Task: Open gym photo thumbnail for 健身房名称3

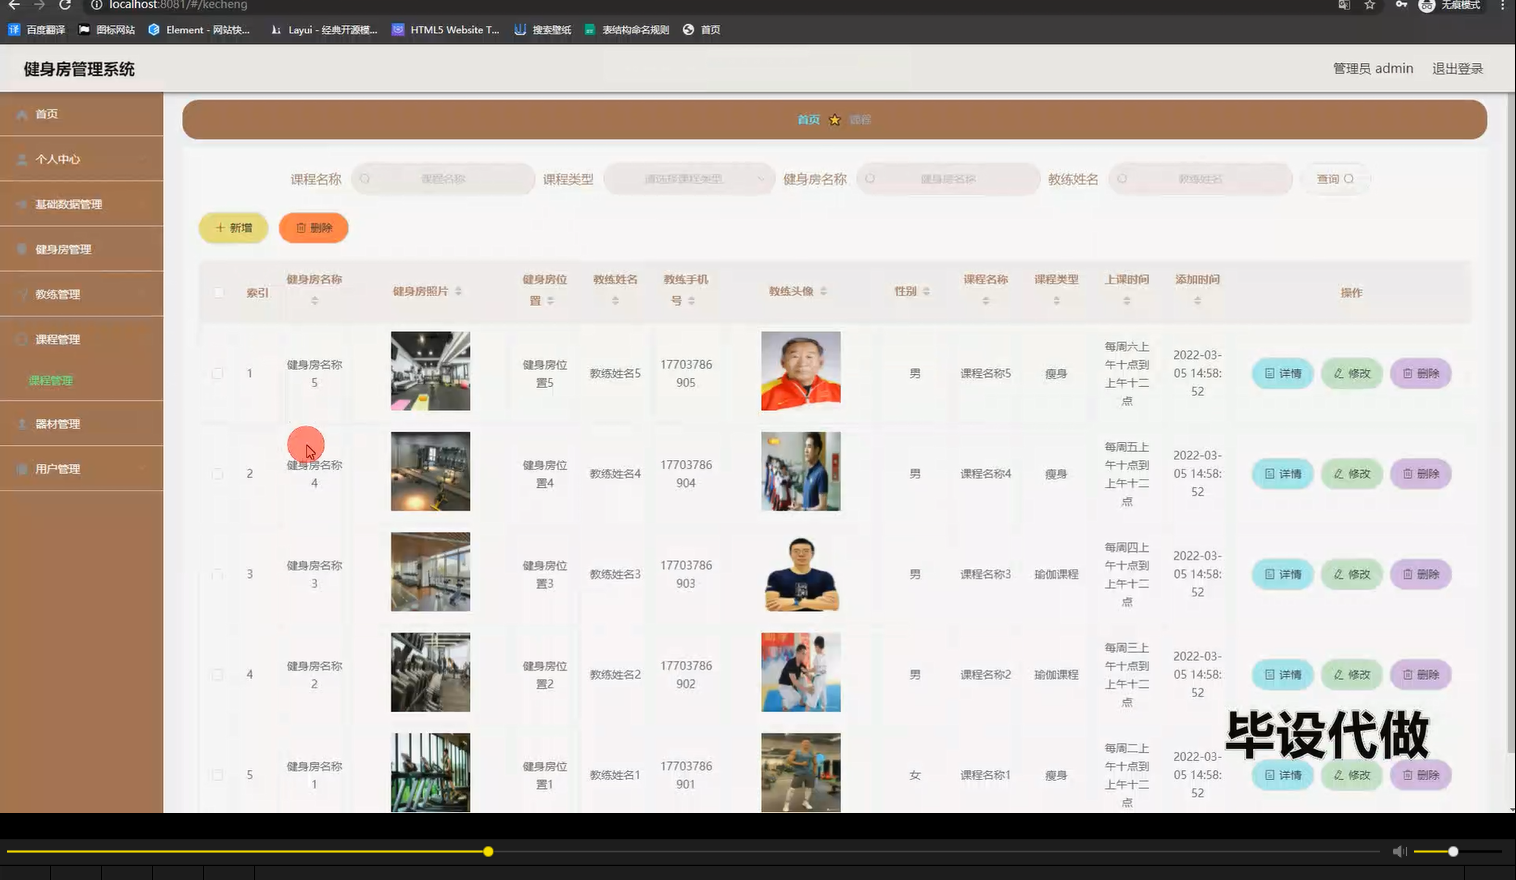Action: pos(430,572)
